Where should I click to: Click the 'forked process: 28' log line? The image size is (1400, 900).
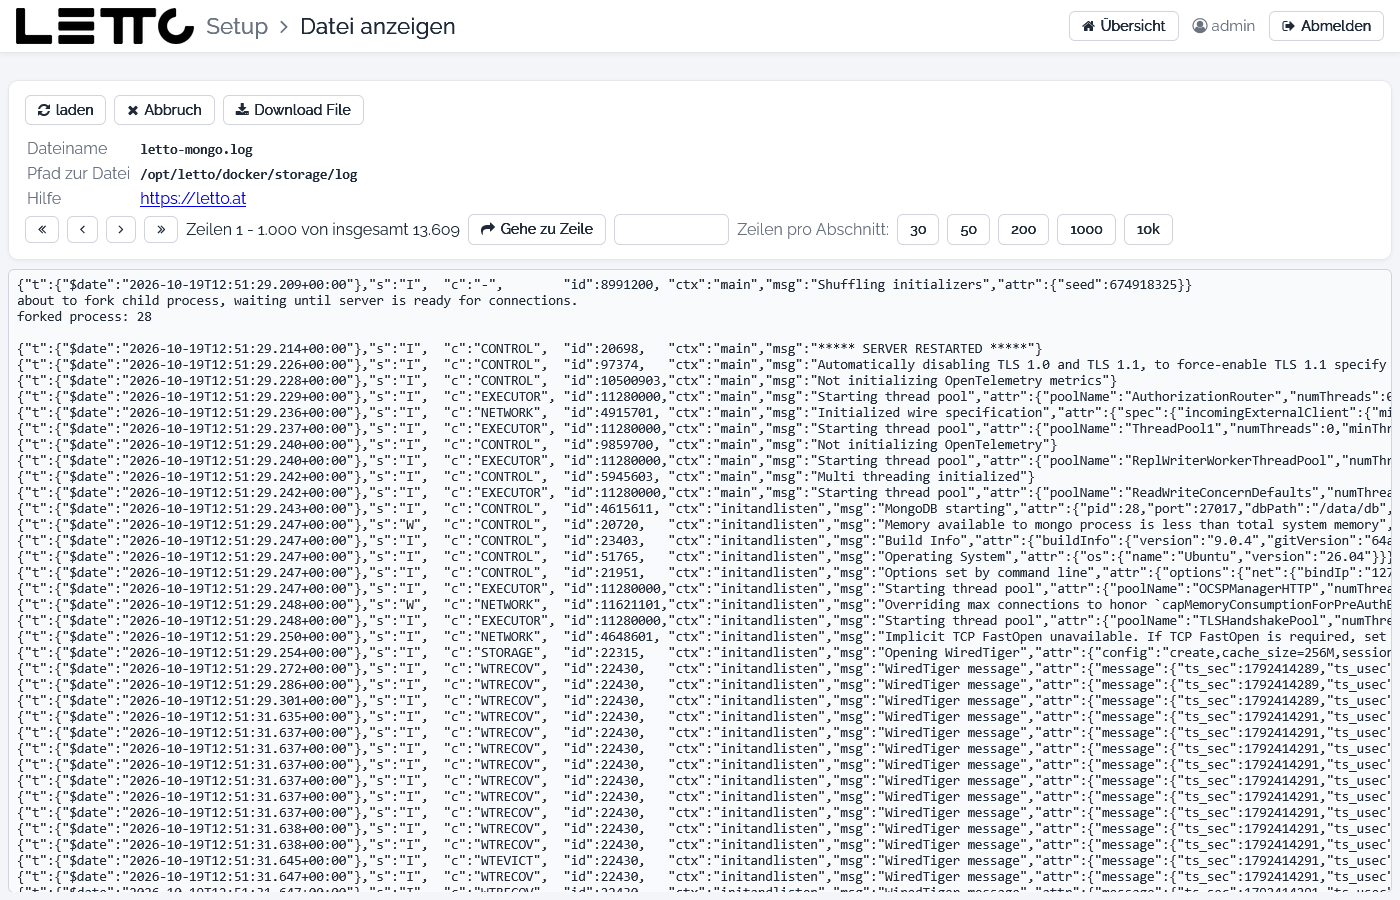click(x=85, y=317)
